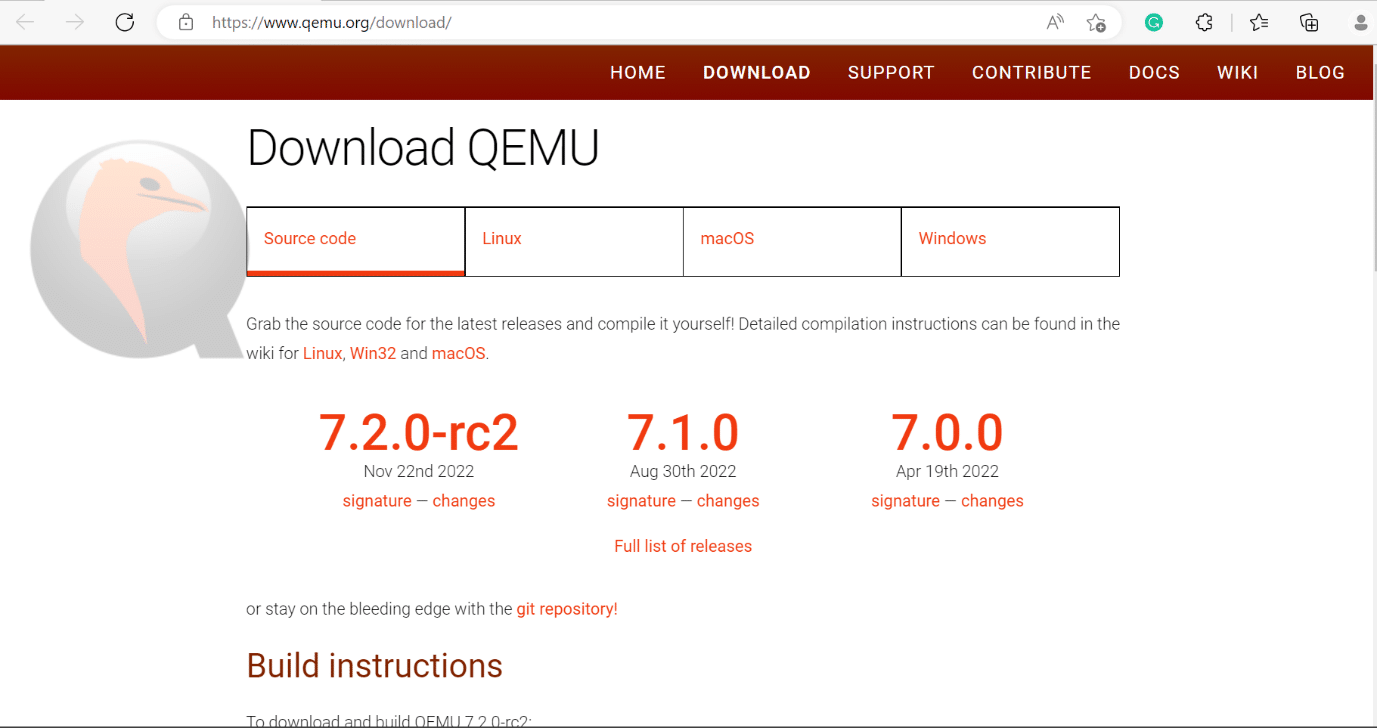The width and height of the screenshot is (1377, 728).
Task: Switch to the Linux tab
Action: (574, 241)
